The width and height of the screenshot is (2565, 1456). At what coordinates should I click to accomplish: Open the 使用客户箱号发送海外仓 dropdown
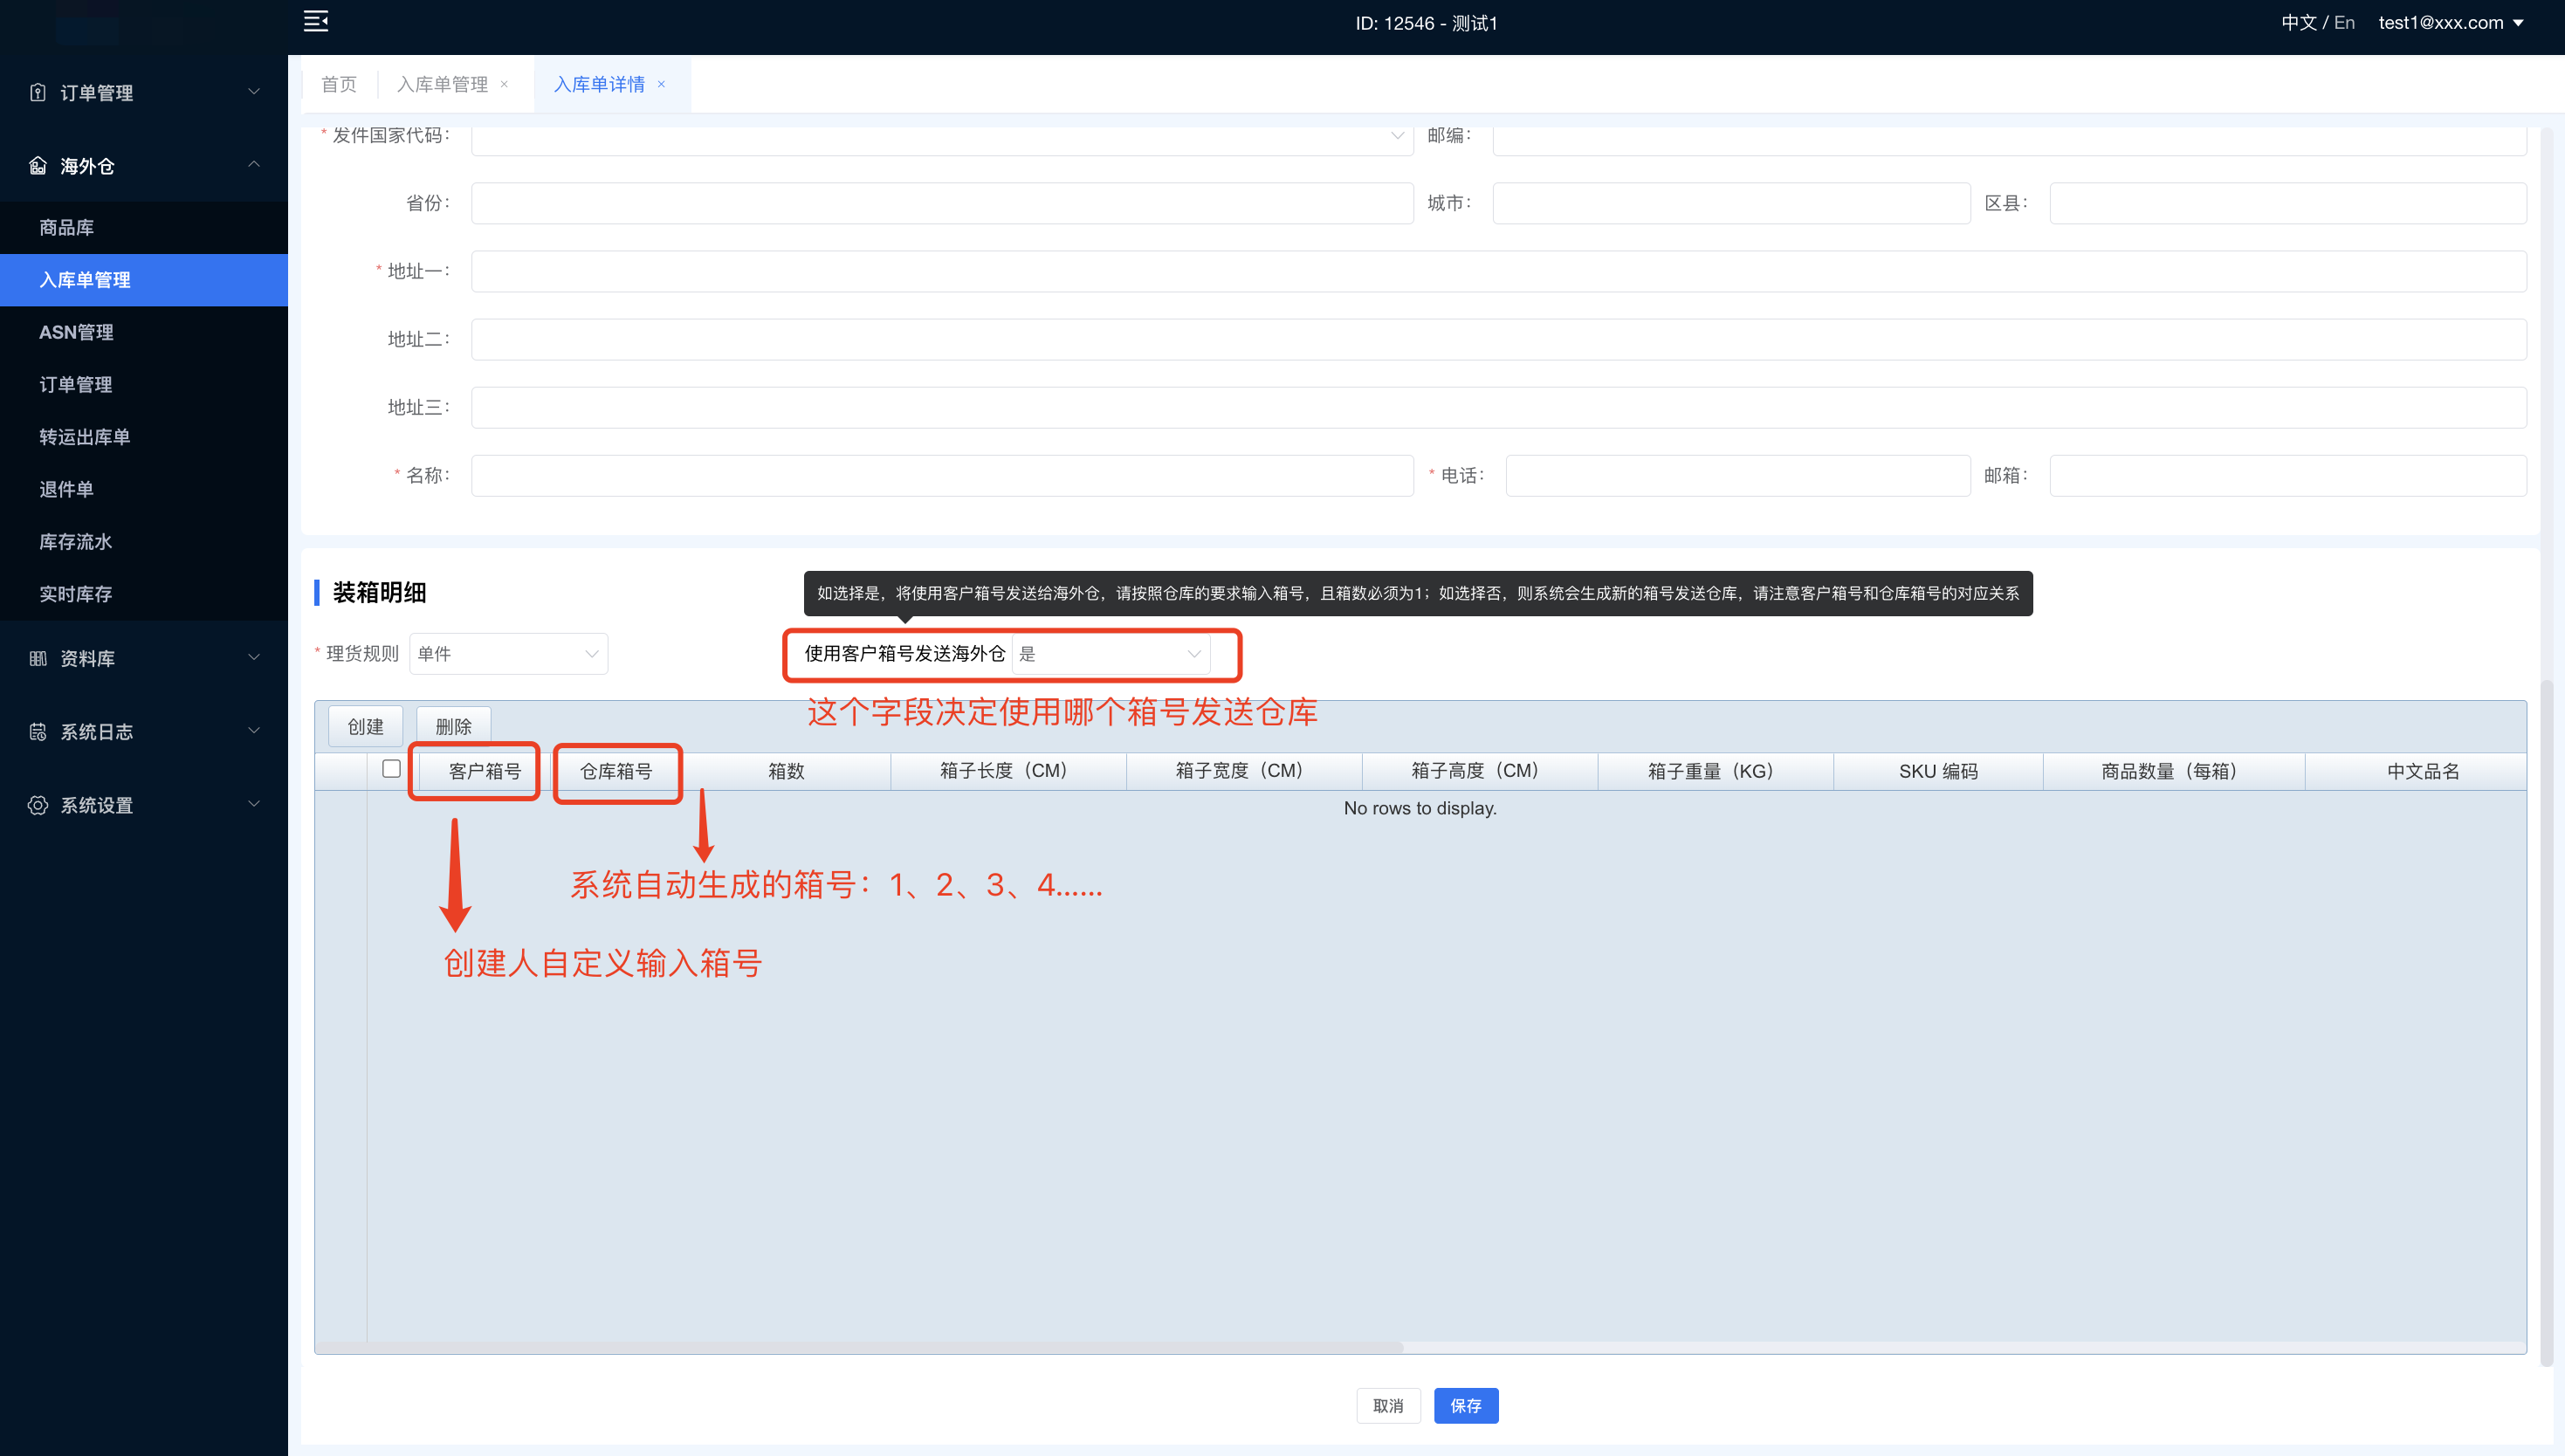pos(1110,654)
